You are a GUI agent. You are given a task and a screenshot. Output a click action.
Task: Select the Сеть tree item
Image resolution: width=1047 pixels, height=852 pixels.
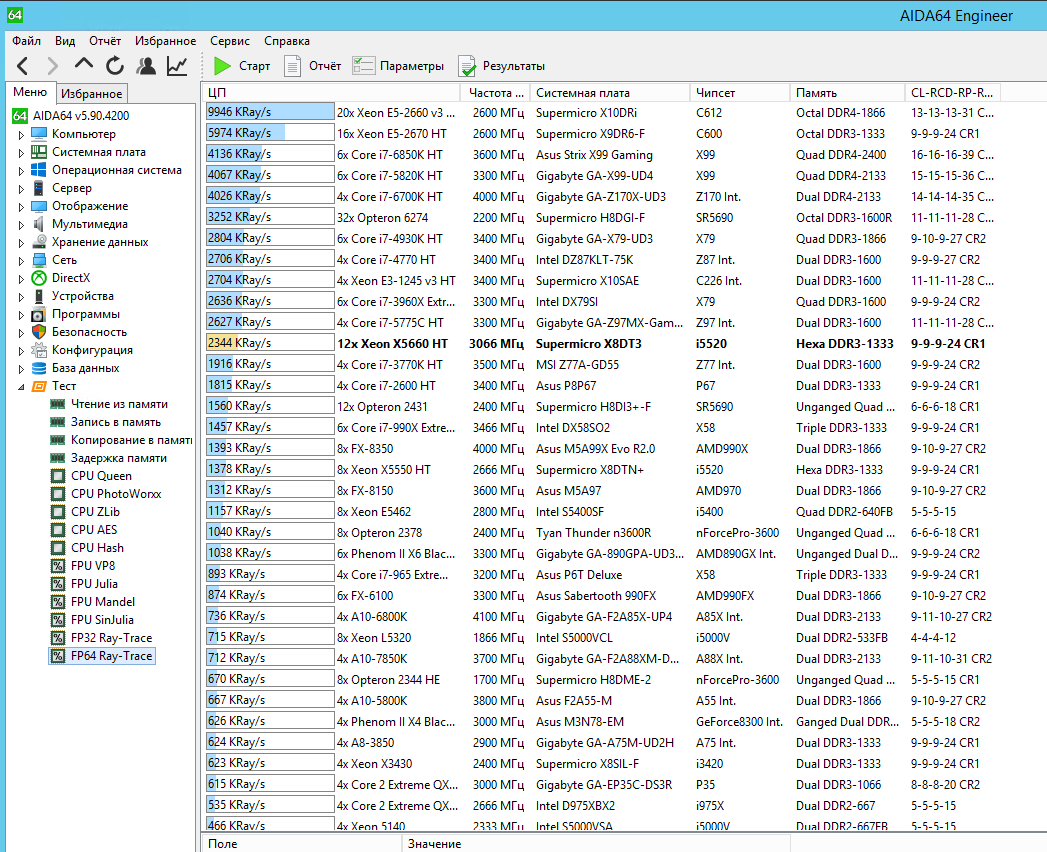click(64, 260)
